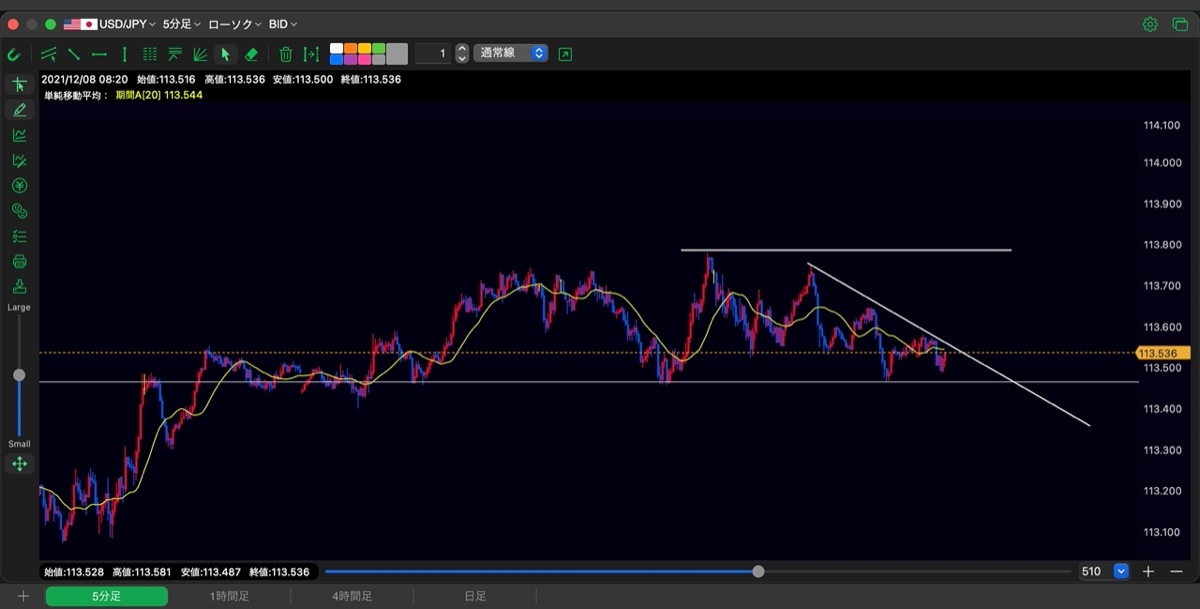Open chart settings gear icon
This screenshot has width=1200, height=609.
(x=1150, y=24)
